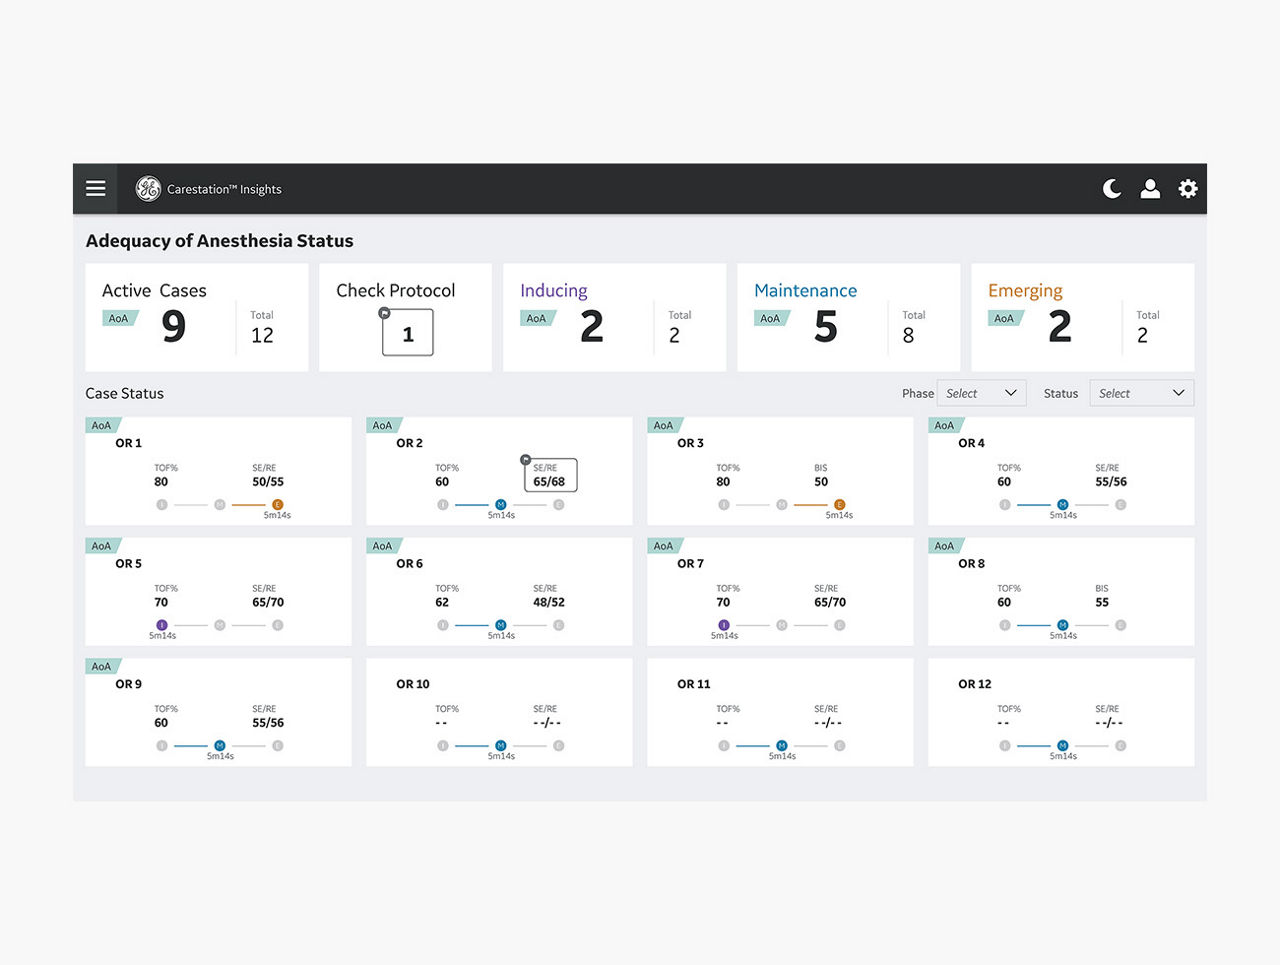Select the Inducing summary card

pyautogui.click(x=614, y=318)
